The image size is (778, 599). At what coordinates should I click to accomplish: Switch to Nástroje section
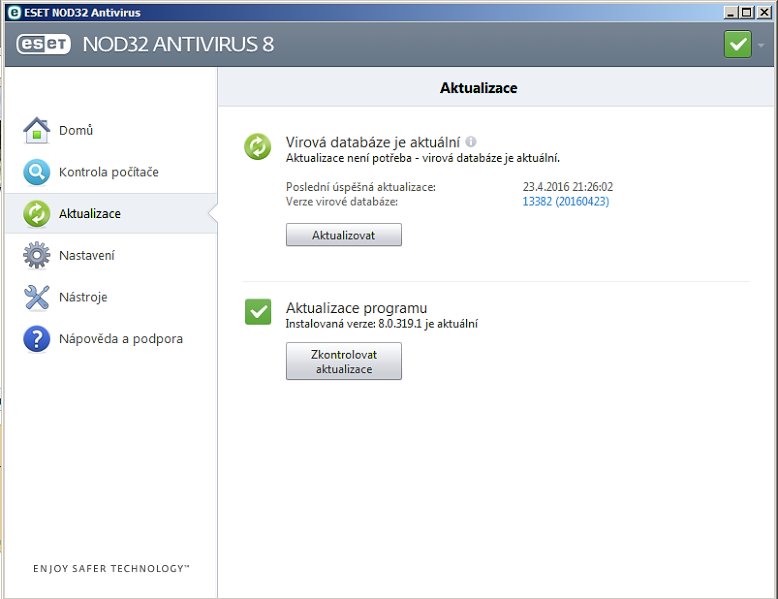click(x=111, y=297)
